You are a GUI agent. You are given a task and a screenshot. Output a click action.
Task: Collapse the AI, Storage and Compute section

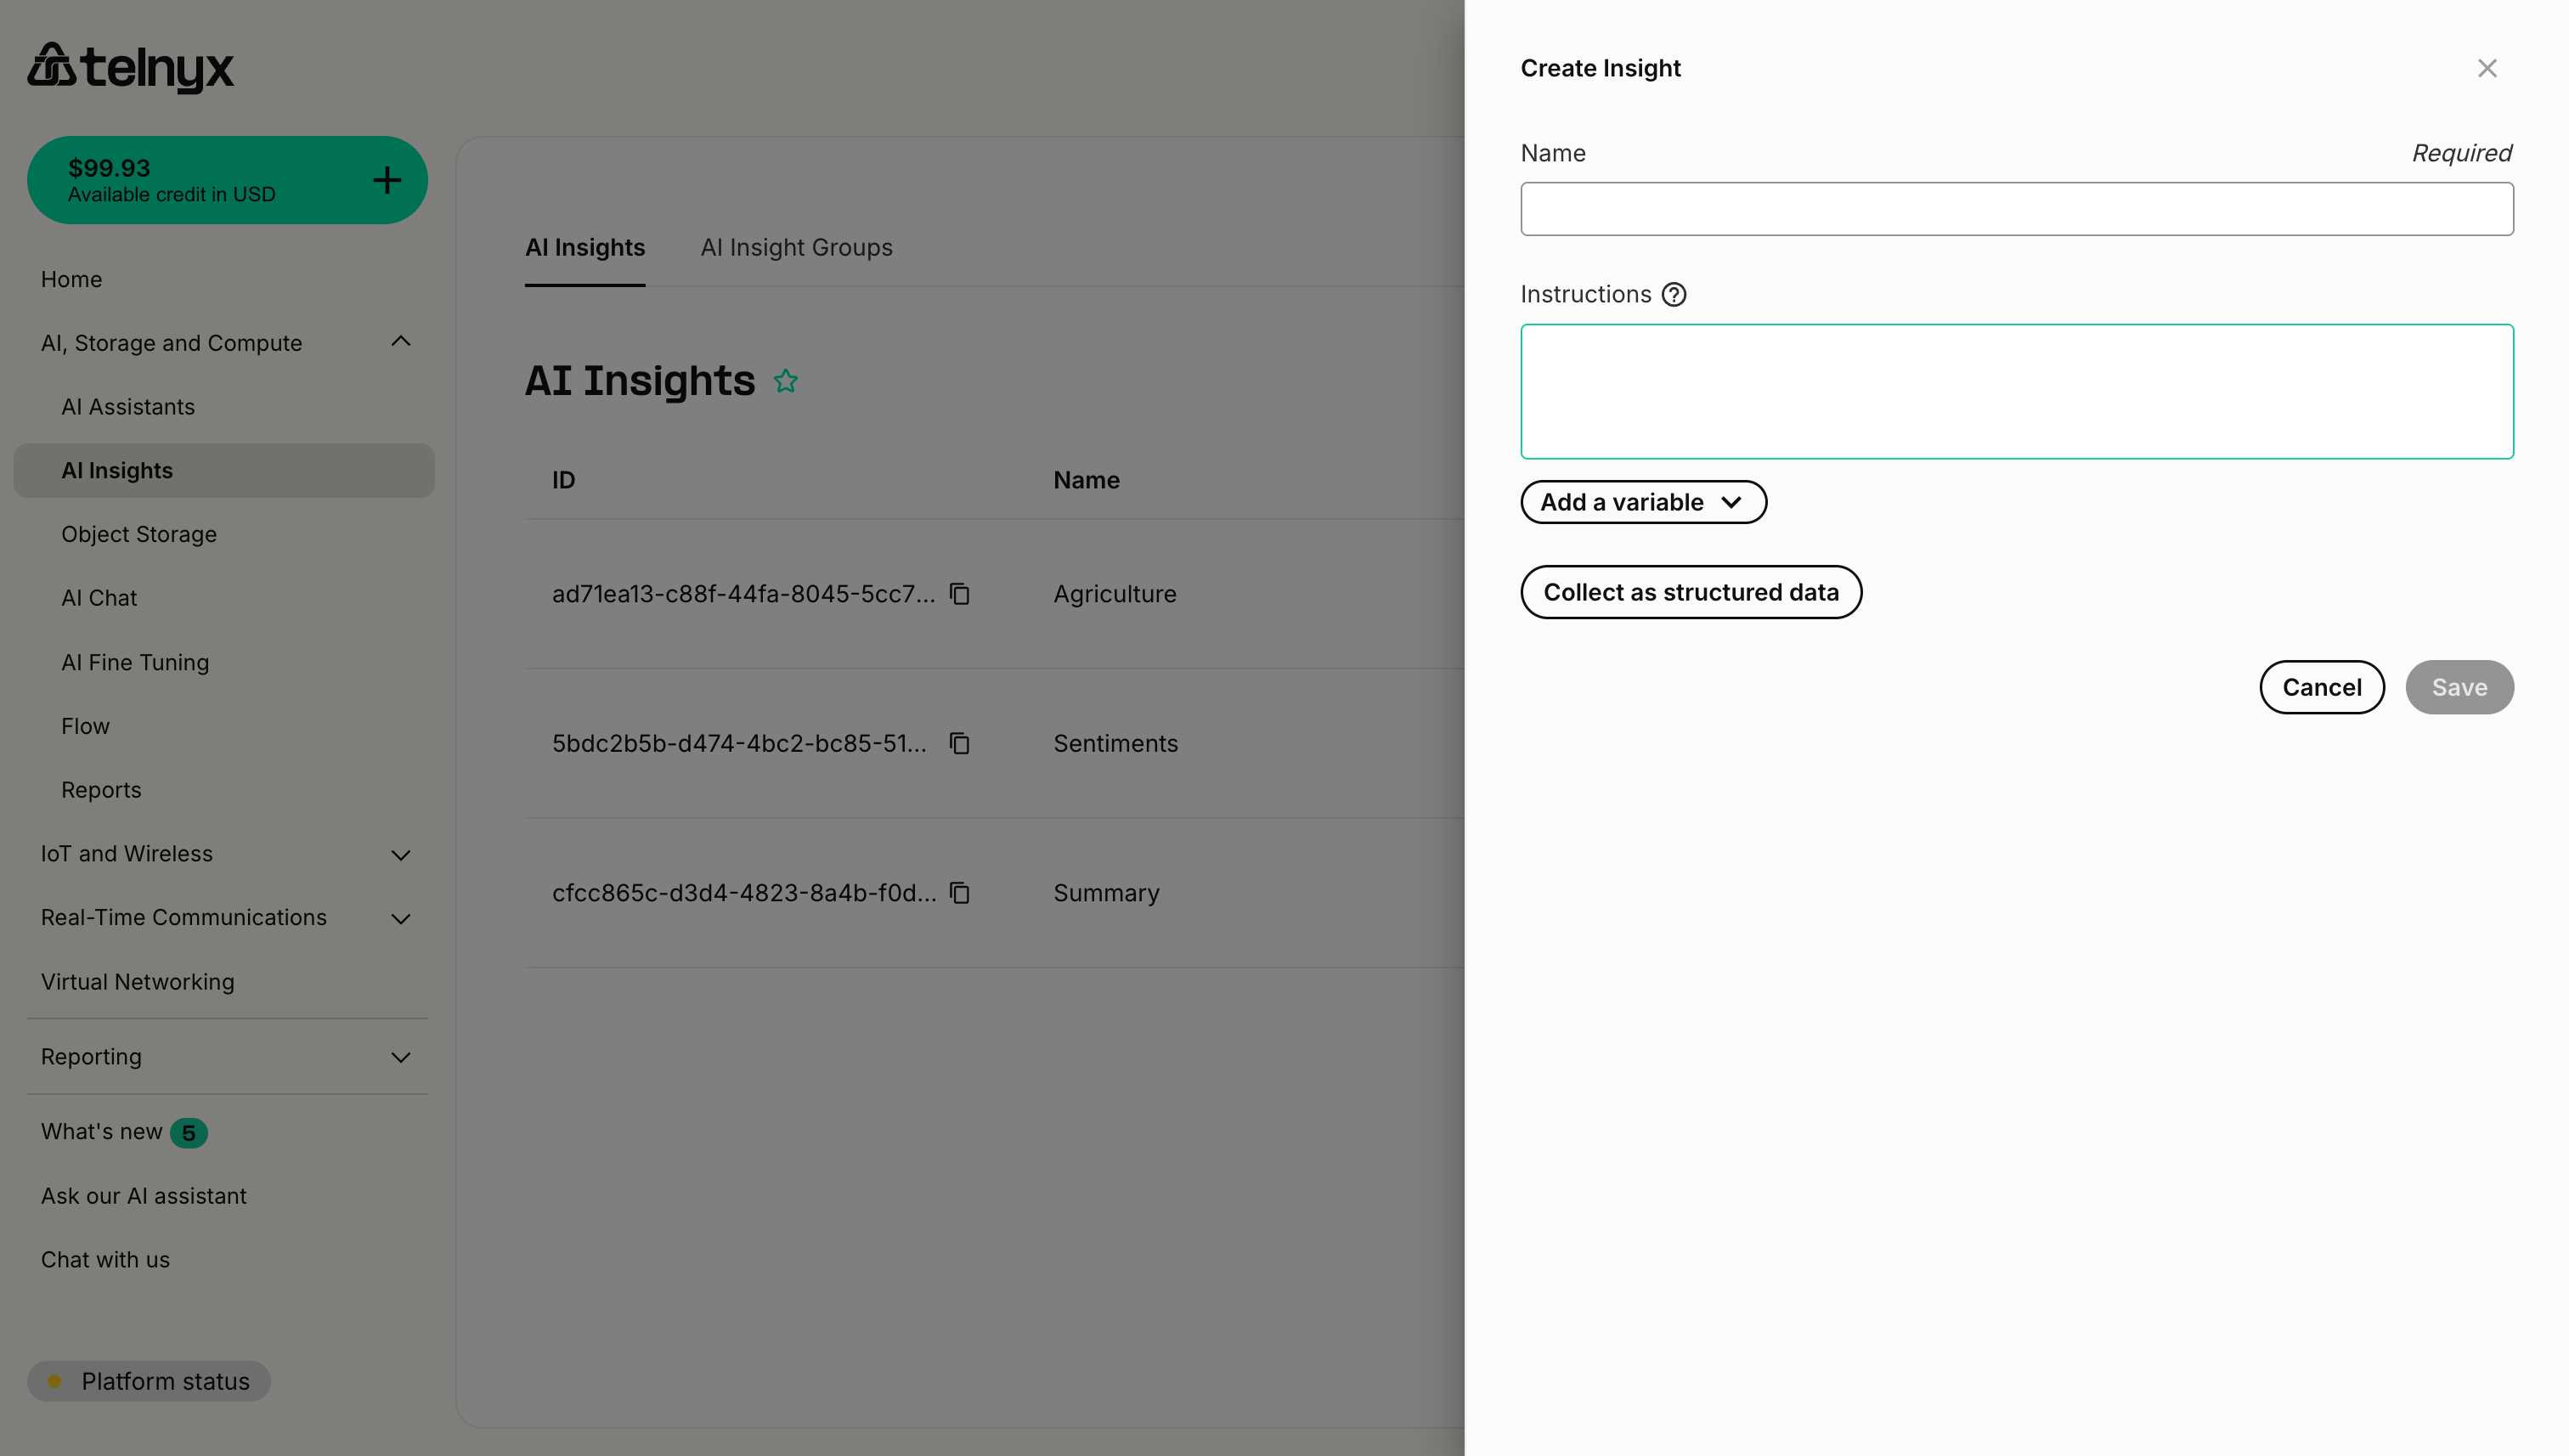pyautogui.click(x=401, y=341)
